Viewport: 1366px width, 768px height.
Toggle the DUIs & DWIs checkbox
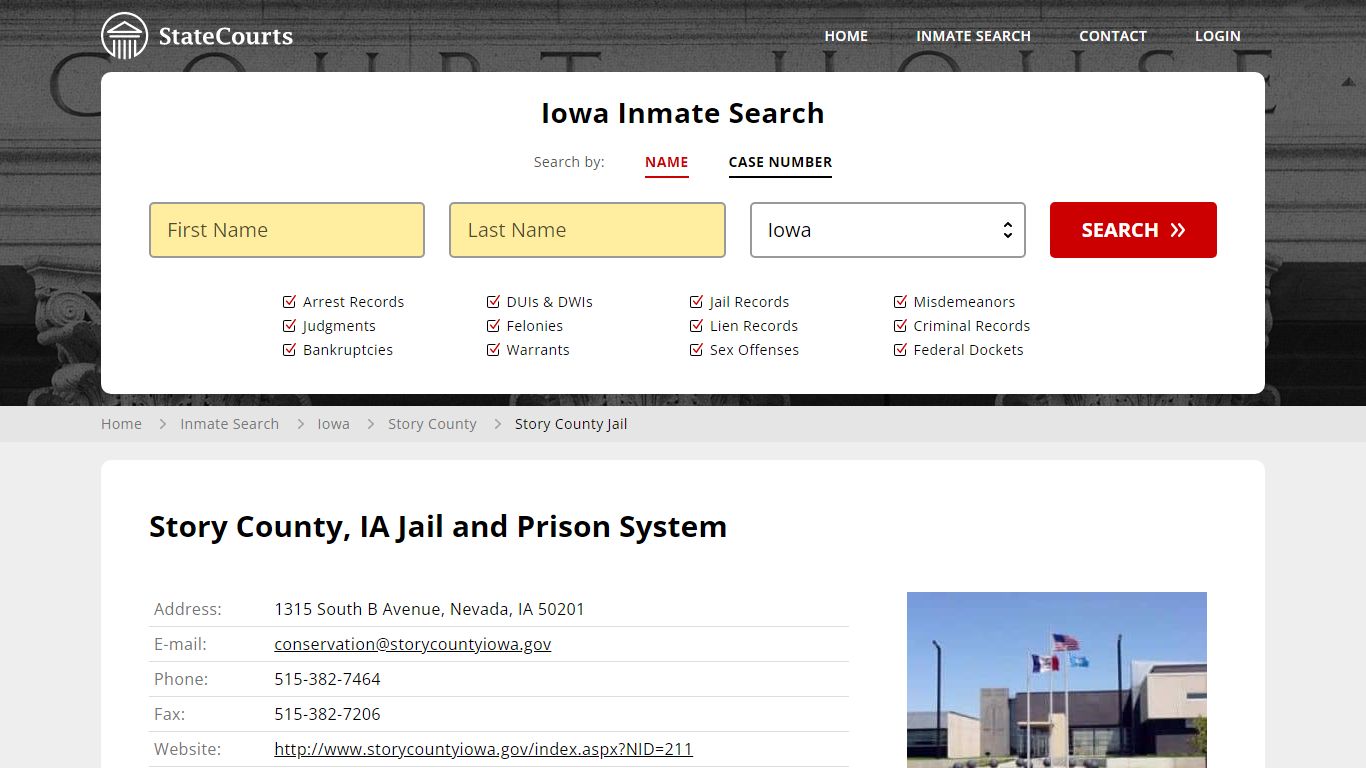coord(493,302)
